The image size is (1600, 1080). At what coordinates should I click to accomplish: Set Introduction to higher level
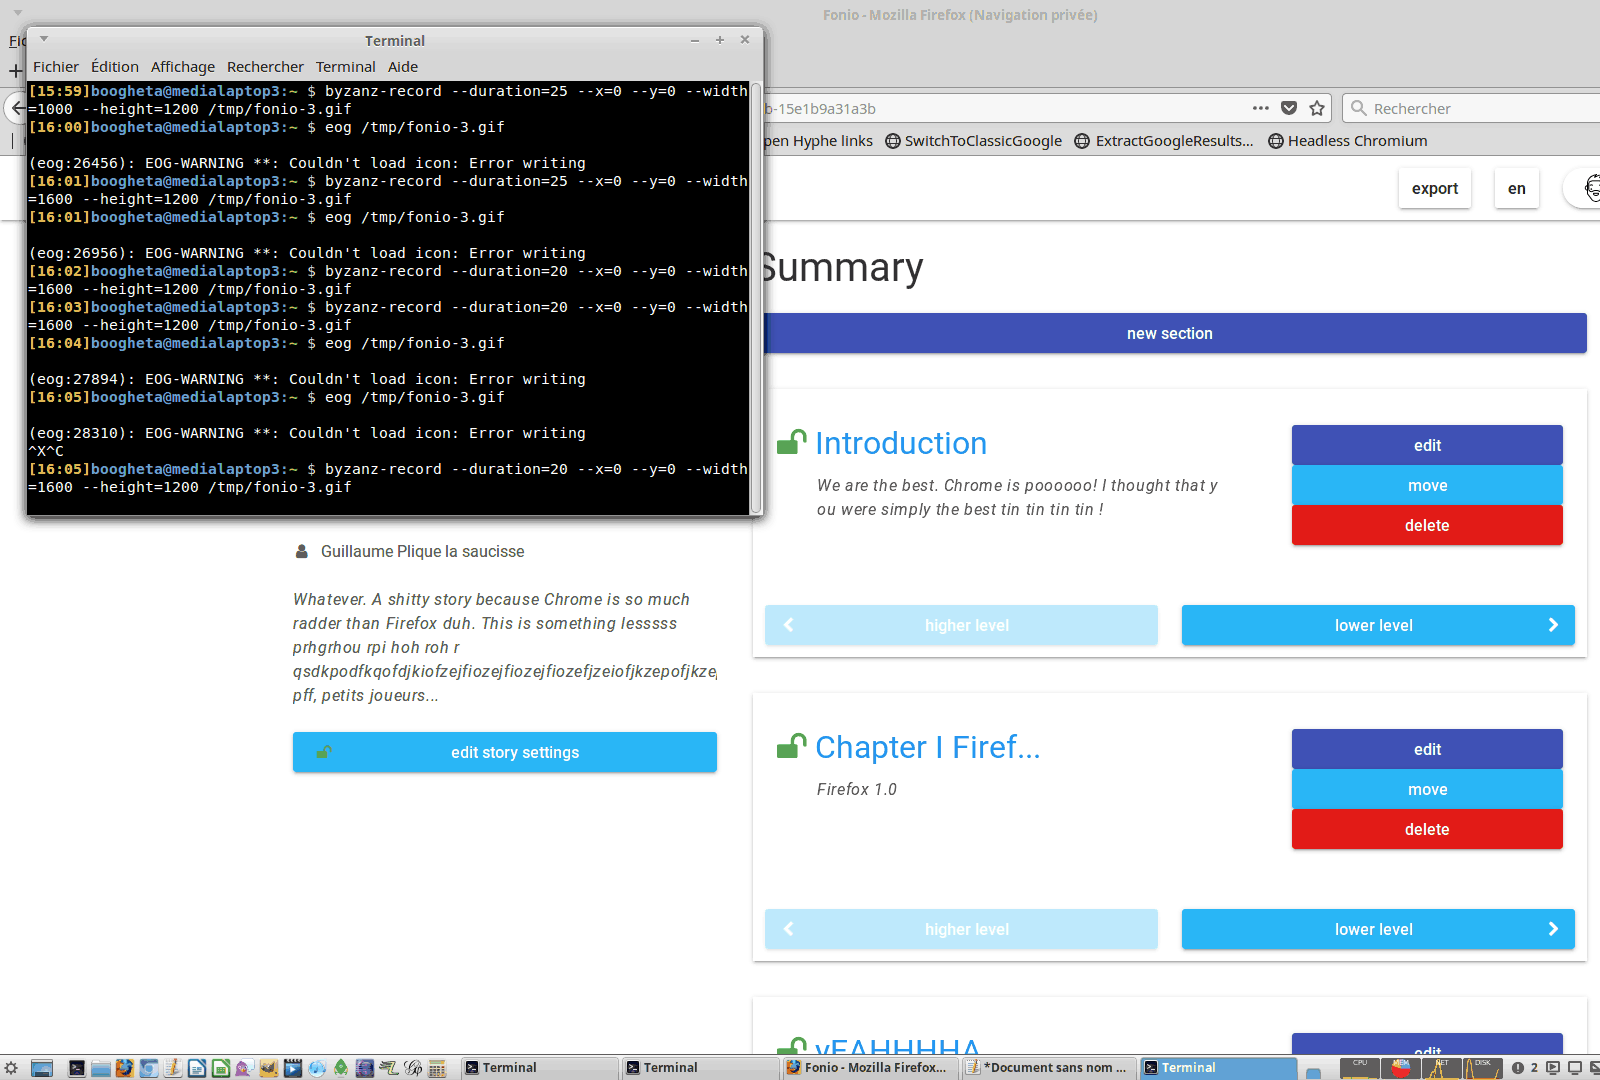pos(961,625)
